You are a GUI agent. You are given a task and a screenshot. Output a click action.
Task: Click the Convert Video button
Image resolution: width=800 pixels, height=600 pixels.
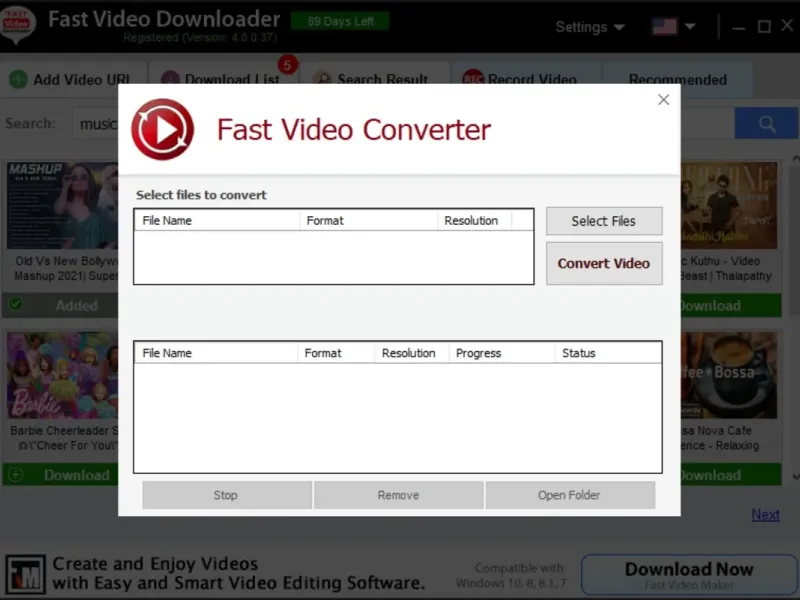[x=604, y=263]
